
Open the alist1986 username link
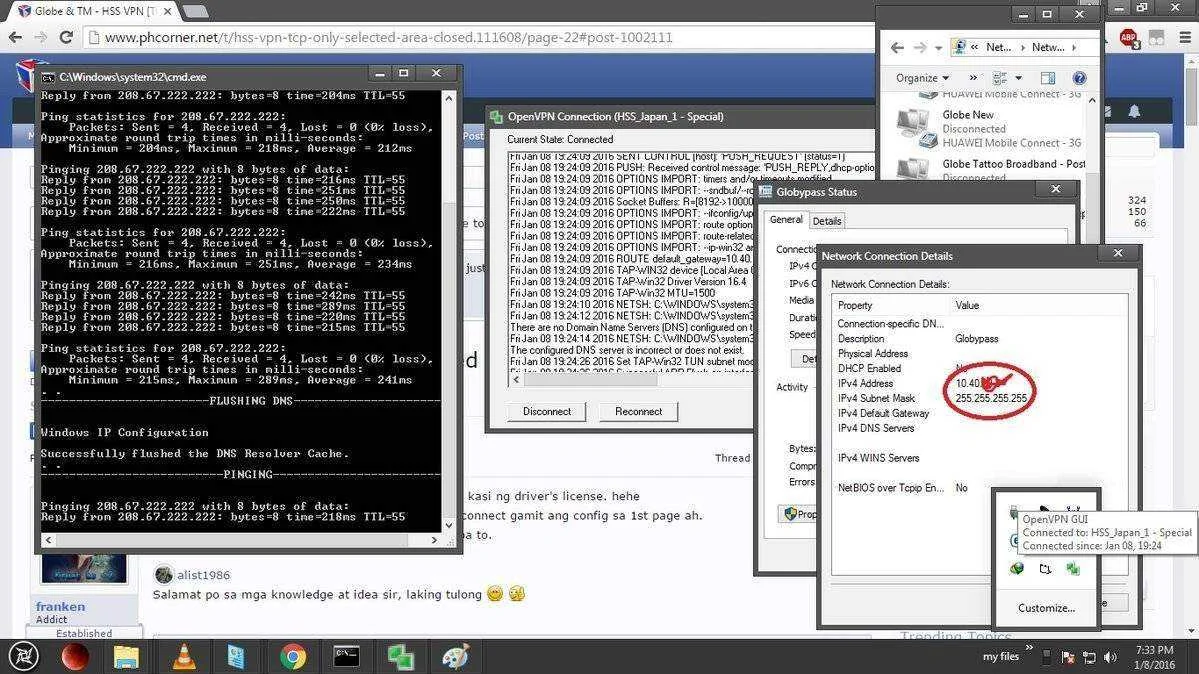click(x=203, y=575)
